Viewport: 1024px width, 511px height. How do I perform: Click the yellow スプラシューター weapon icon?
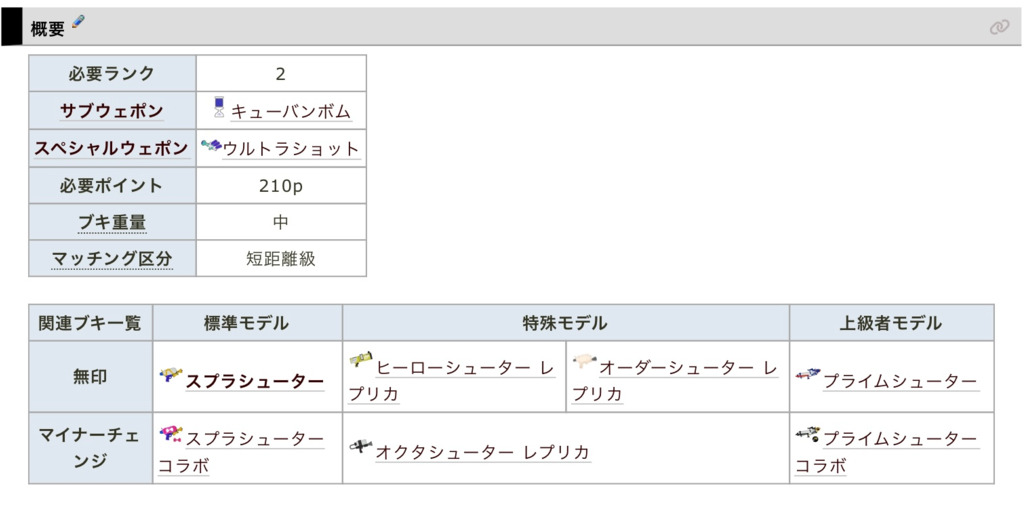pos(171,377)
